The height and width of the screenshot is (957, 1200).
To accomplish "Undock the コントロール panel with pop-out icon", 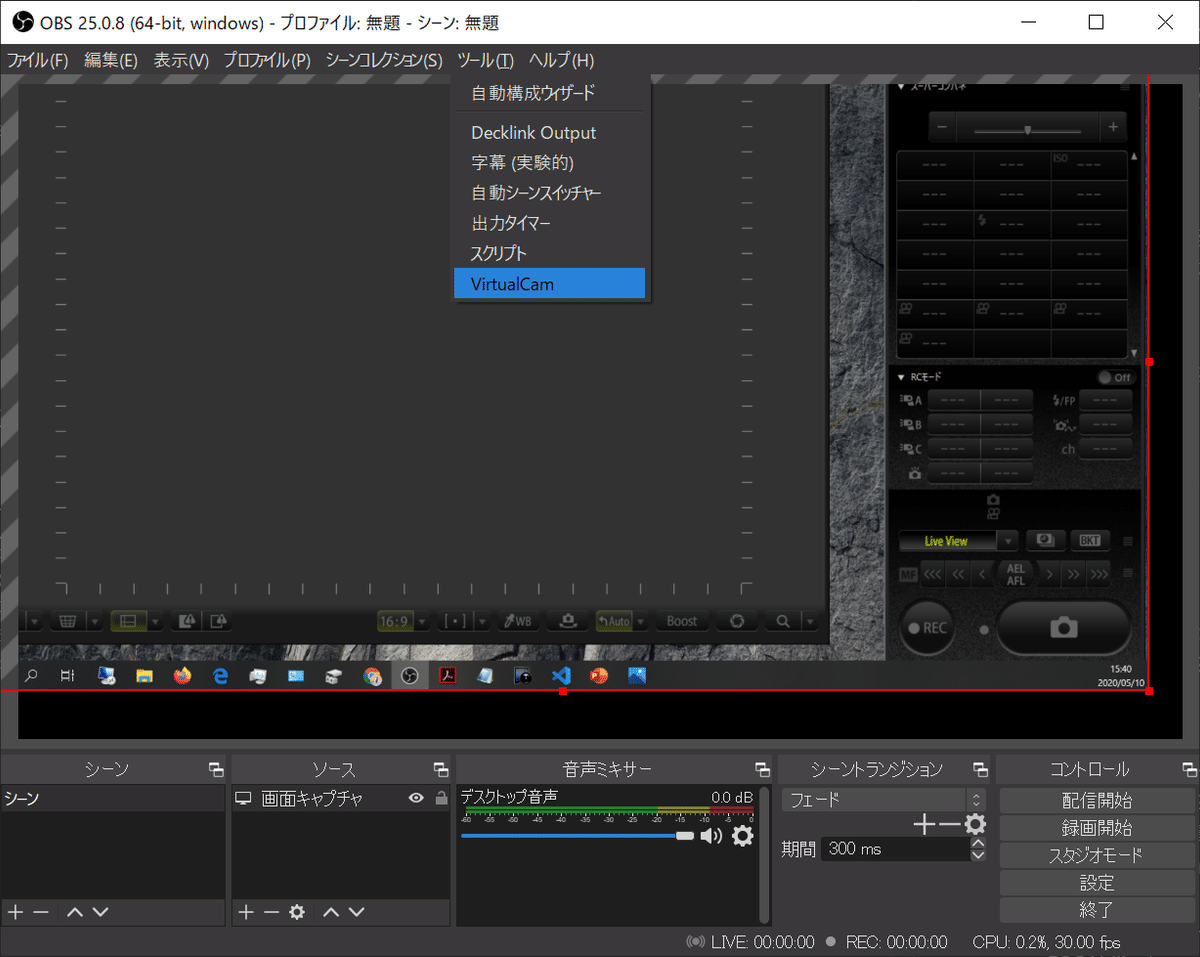I will pos(1189,769).
